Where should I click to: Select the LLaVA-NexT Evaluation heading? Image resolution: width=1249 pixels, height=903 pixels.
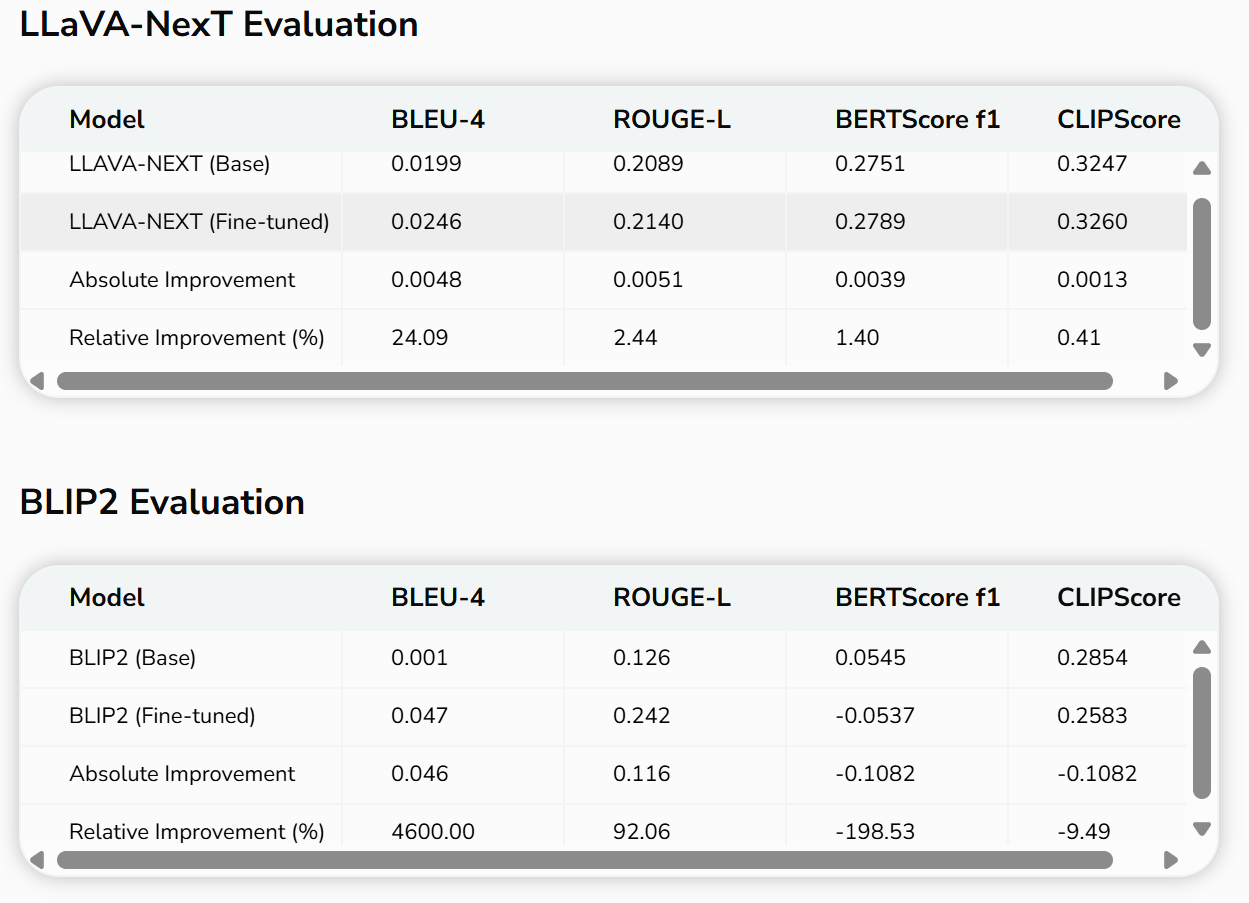click(219, 24)
